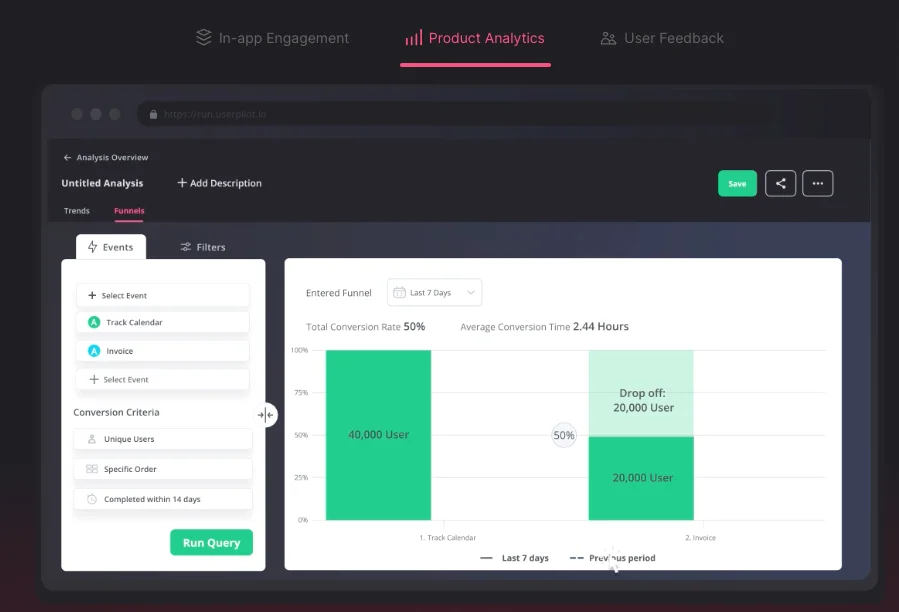The image size is (899, 612).
Task: Open the three-dots more options menu
Action: click(x=818, y=184)
